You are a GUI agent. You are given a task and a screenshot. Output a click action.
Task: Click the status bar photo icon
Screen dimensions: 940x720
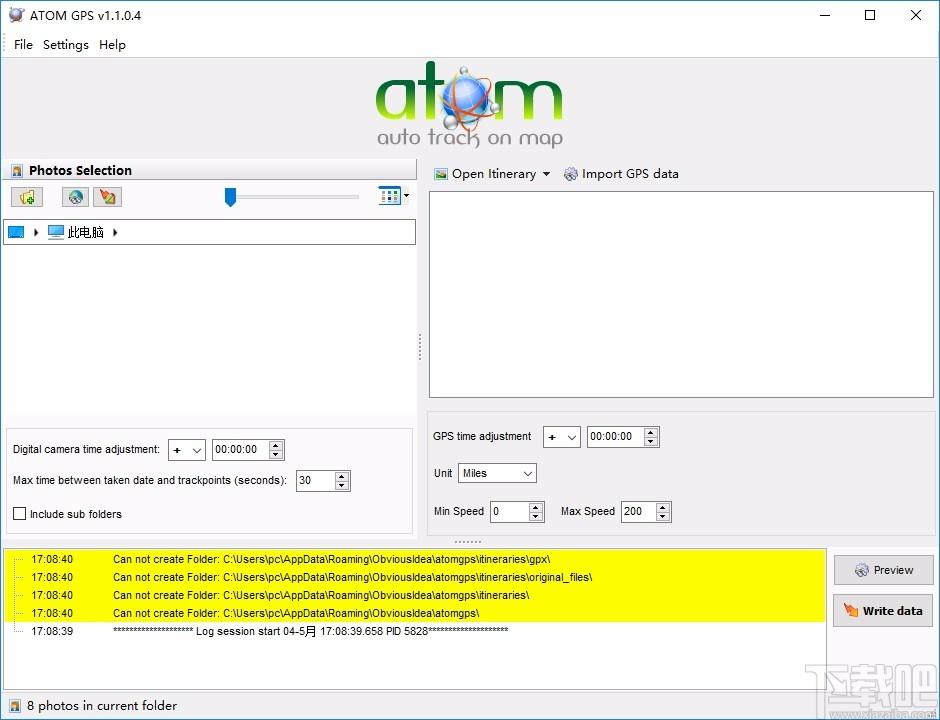15,706
